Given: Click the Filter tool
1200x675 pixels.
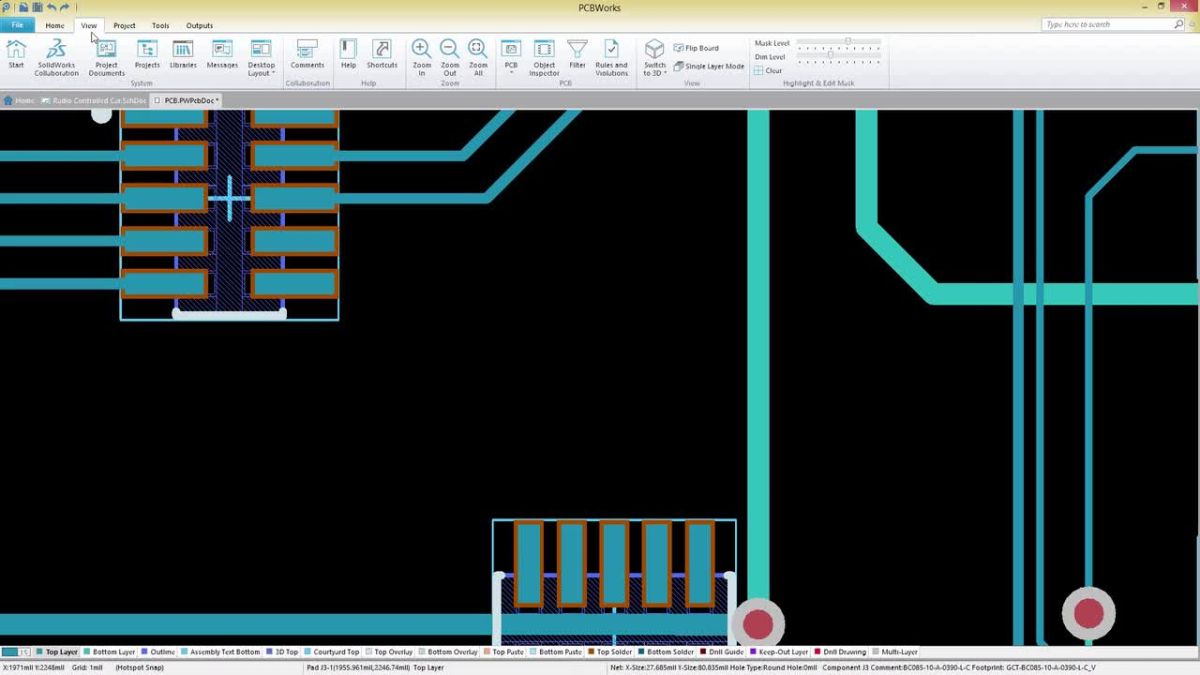Looking at the screenshot, I should point(577,57).
